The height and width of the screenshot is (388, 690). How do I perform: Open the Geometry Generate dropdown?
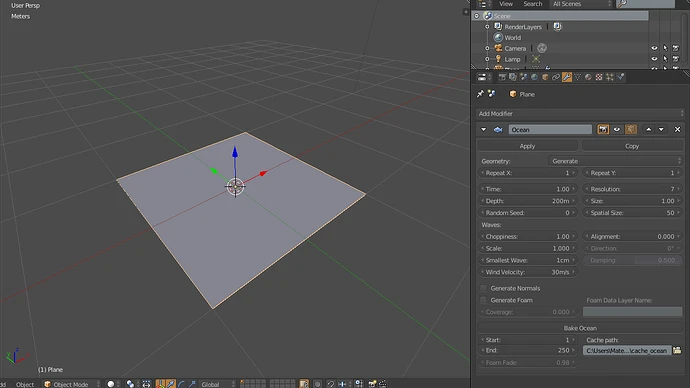pyautogui.click(x=616, y=161)
